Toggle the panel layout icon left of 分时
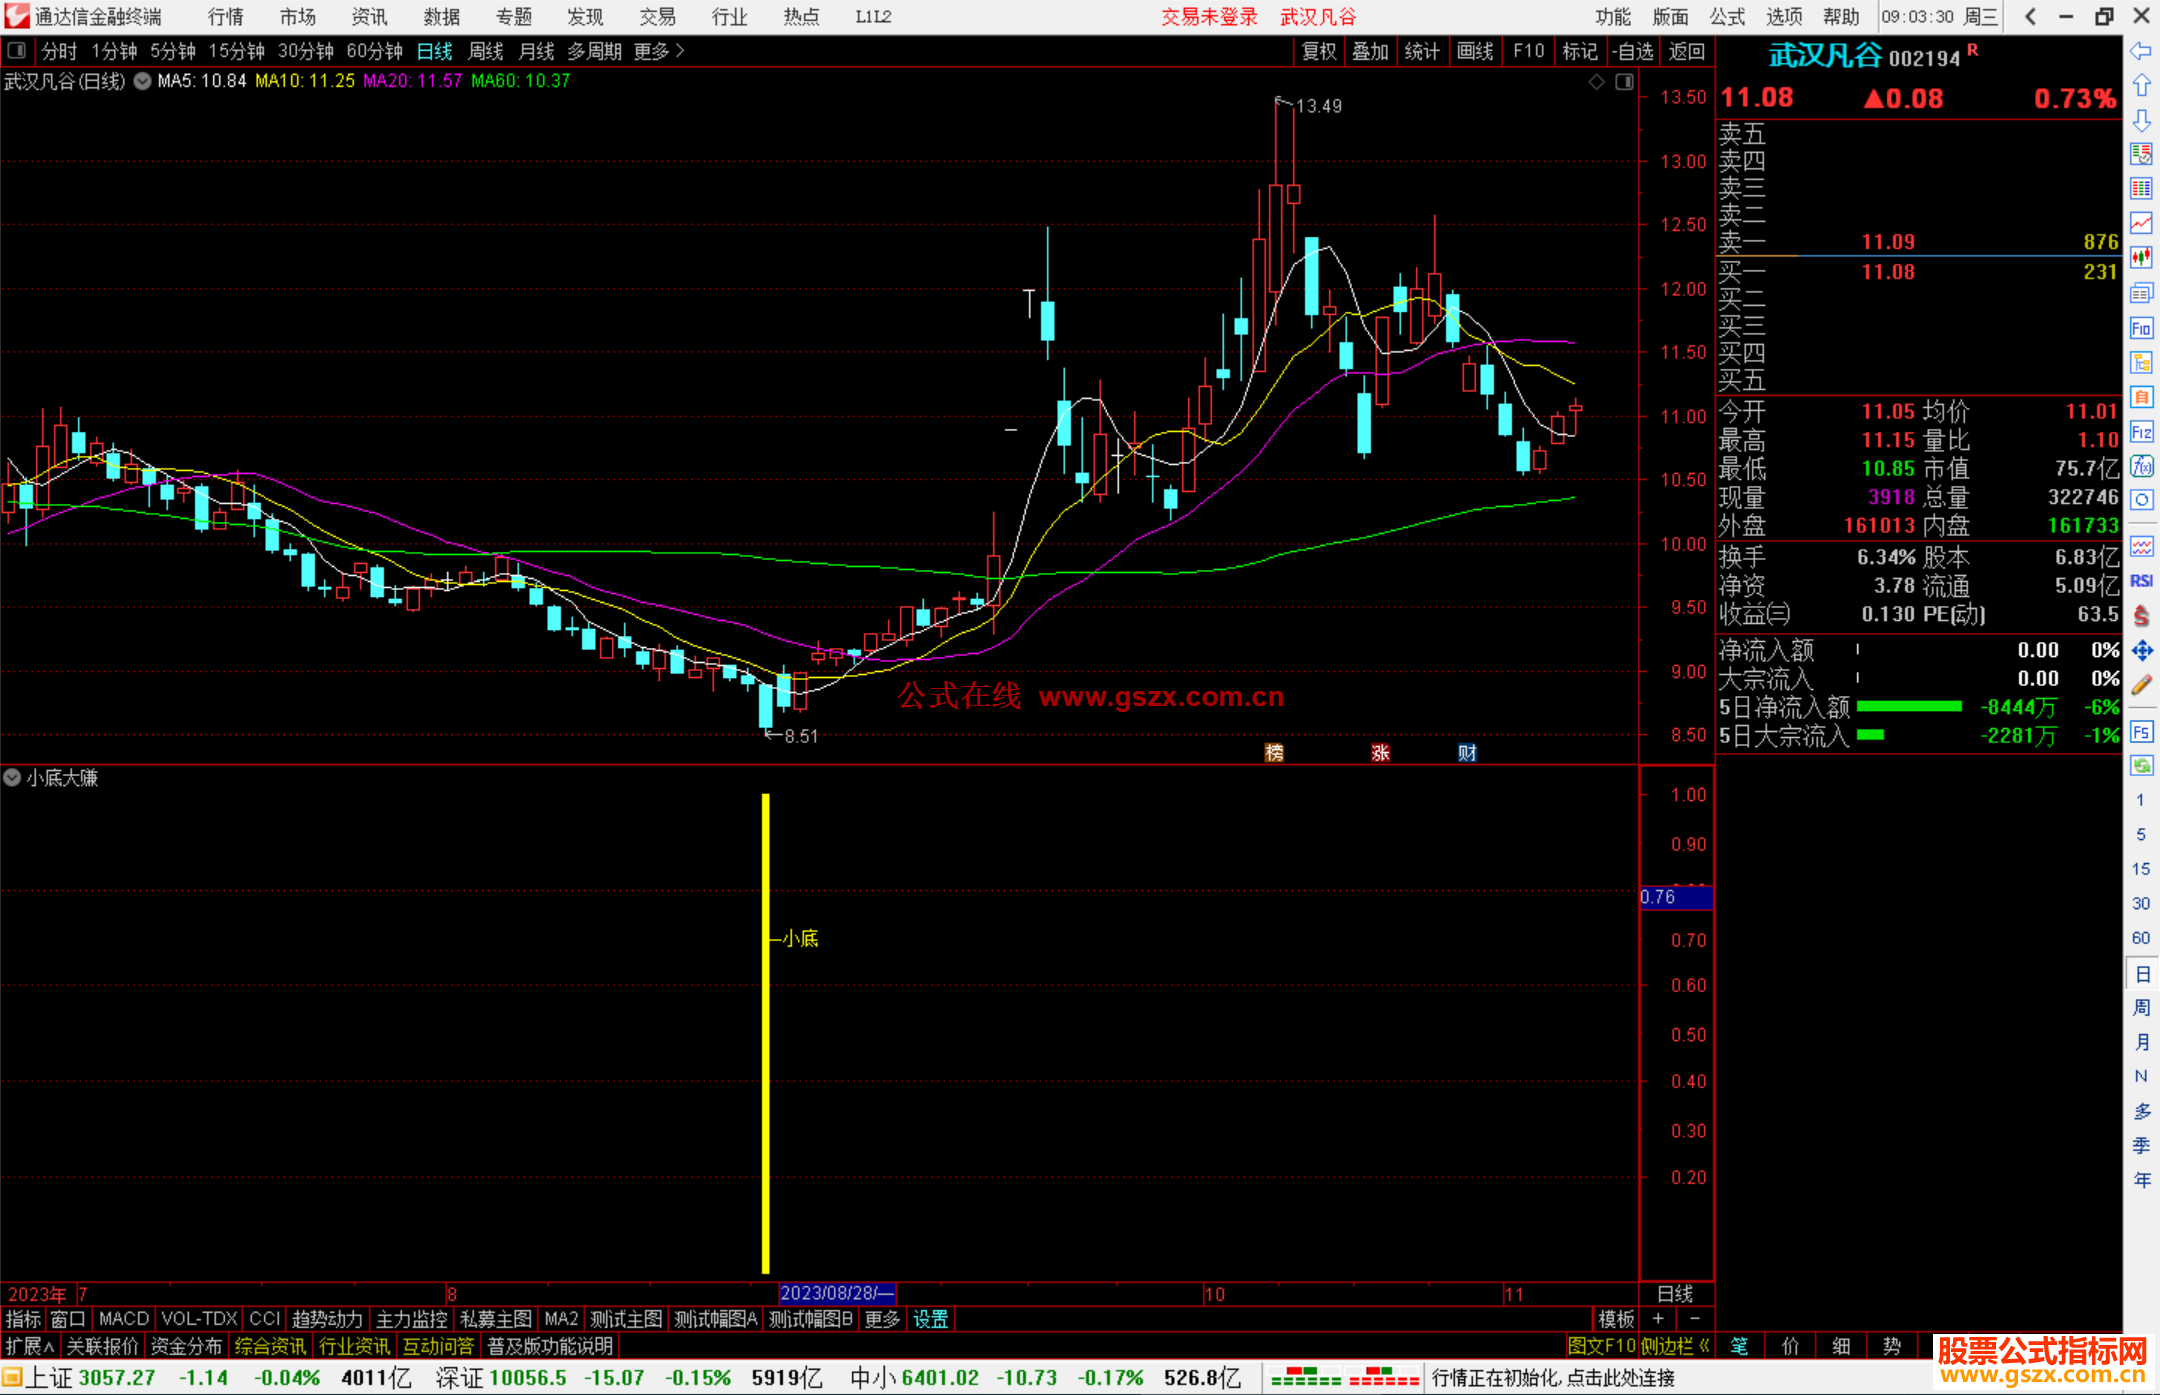This screenshot has width=2160, height=1395. tap(17, 51)
